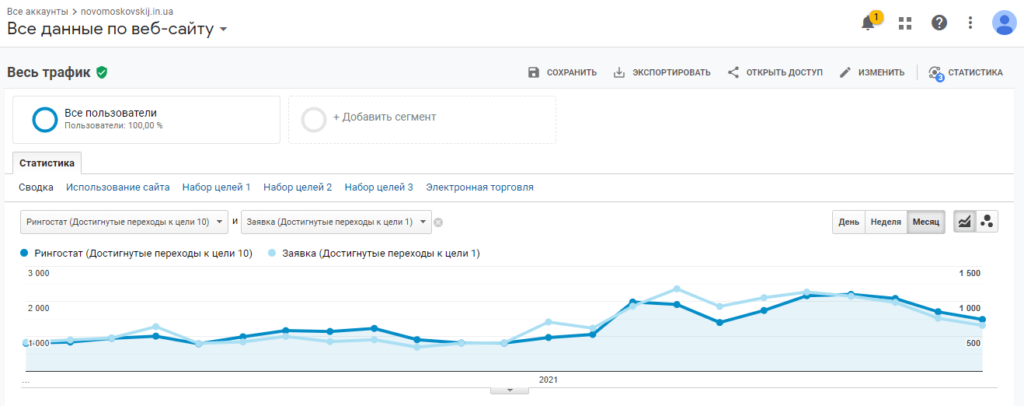The image size is (1024, 406).
Task: Select the Статистика tab
Action: click(46, 163)
